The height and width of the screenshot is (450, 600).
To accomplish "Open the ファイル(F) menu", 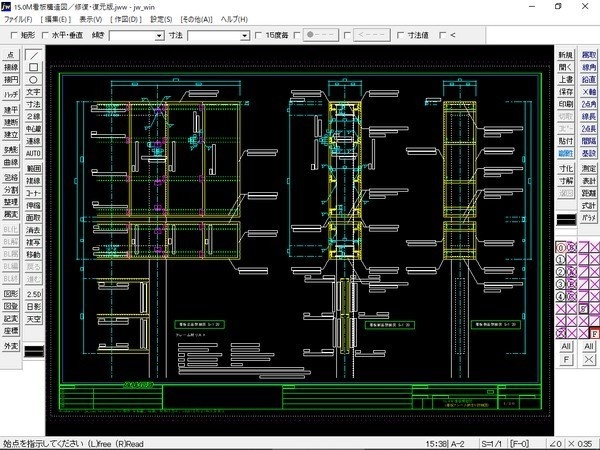I will point(18,19).
